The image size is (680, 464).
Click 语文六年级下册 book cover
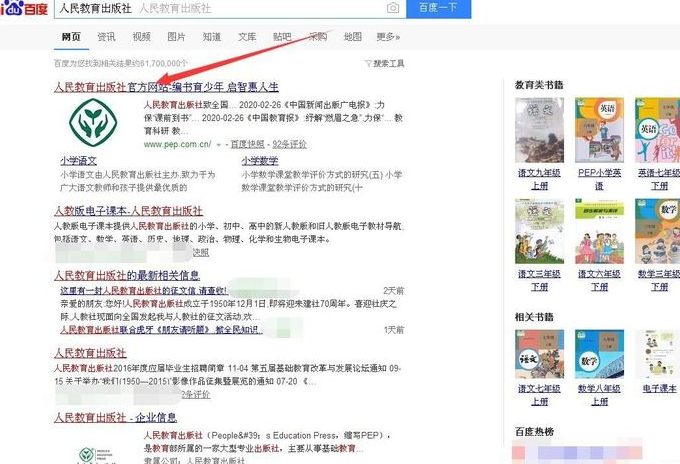599,231
